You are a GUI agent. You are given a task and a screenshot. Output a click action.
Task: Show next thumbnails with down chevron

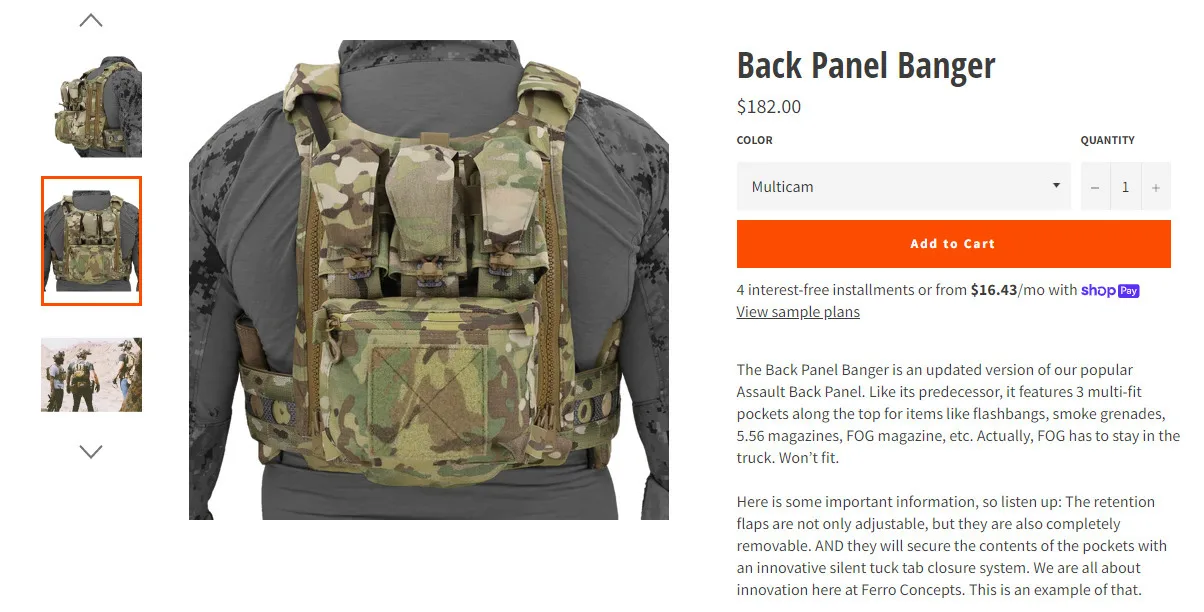coord(91,452)
